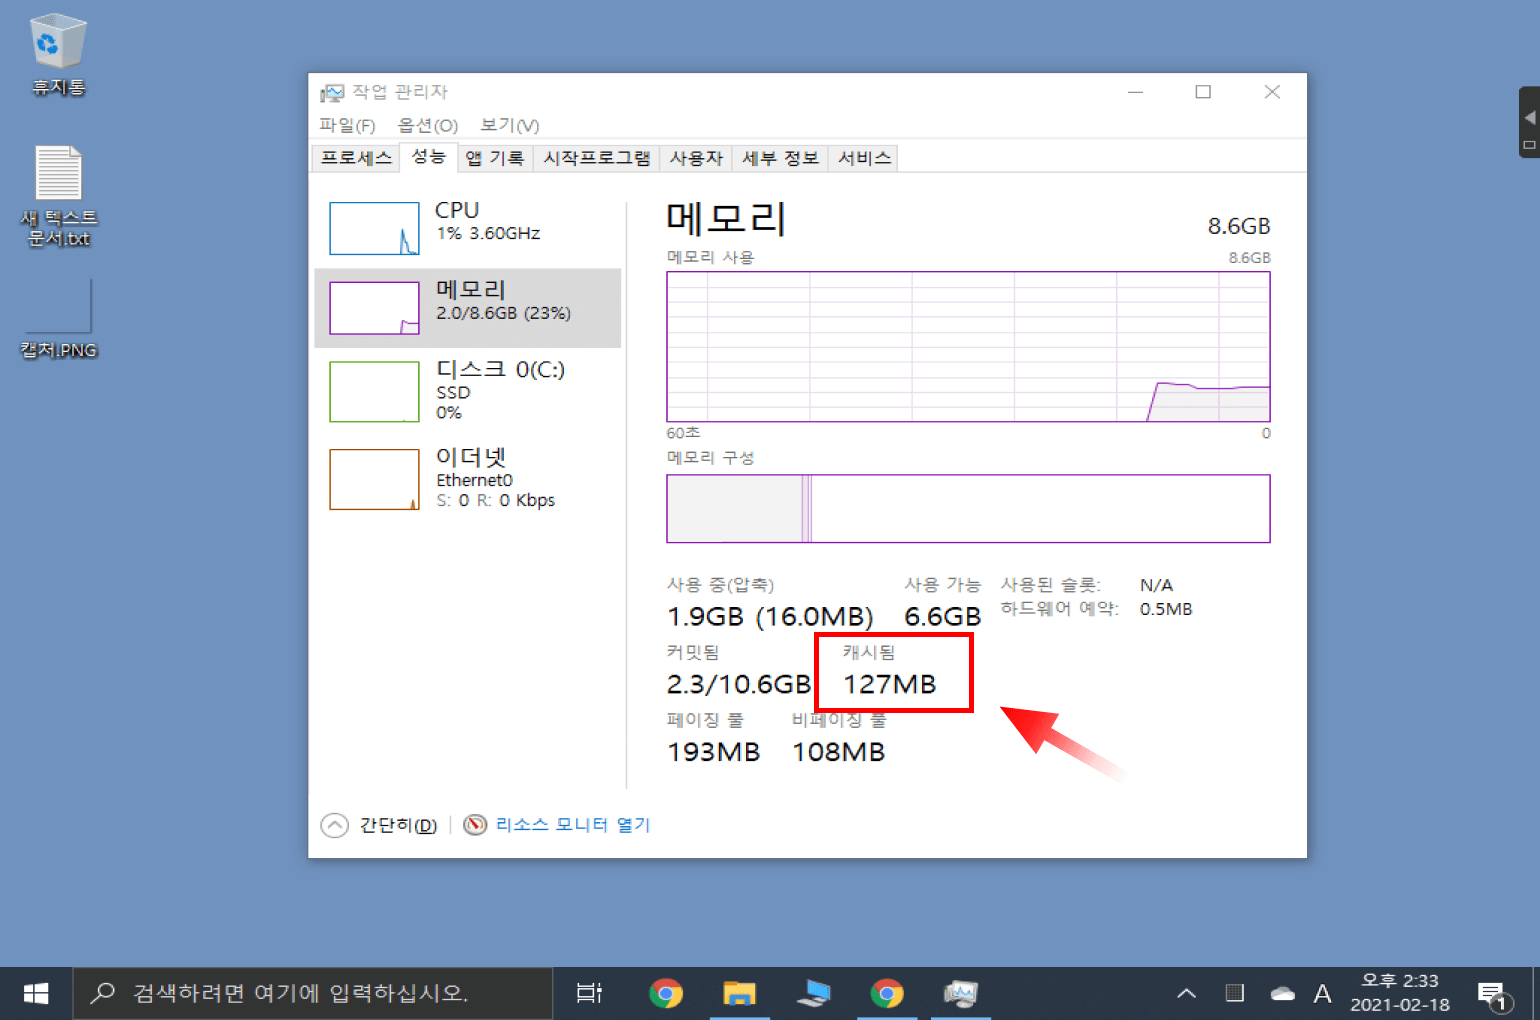Click the 127MB cached value
Image resolution: width=1540 pixels, height=1020 pixels.
(890, 684)
